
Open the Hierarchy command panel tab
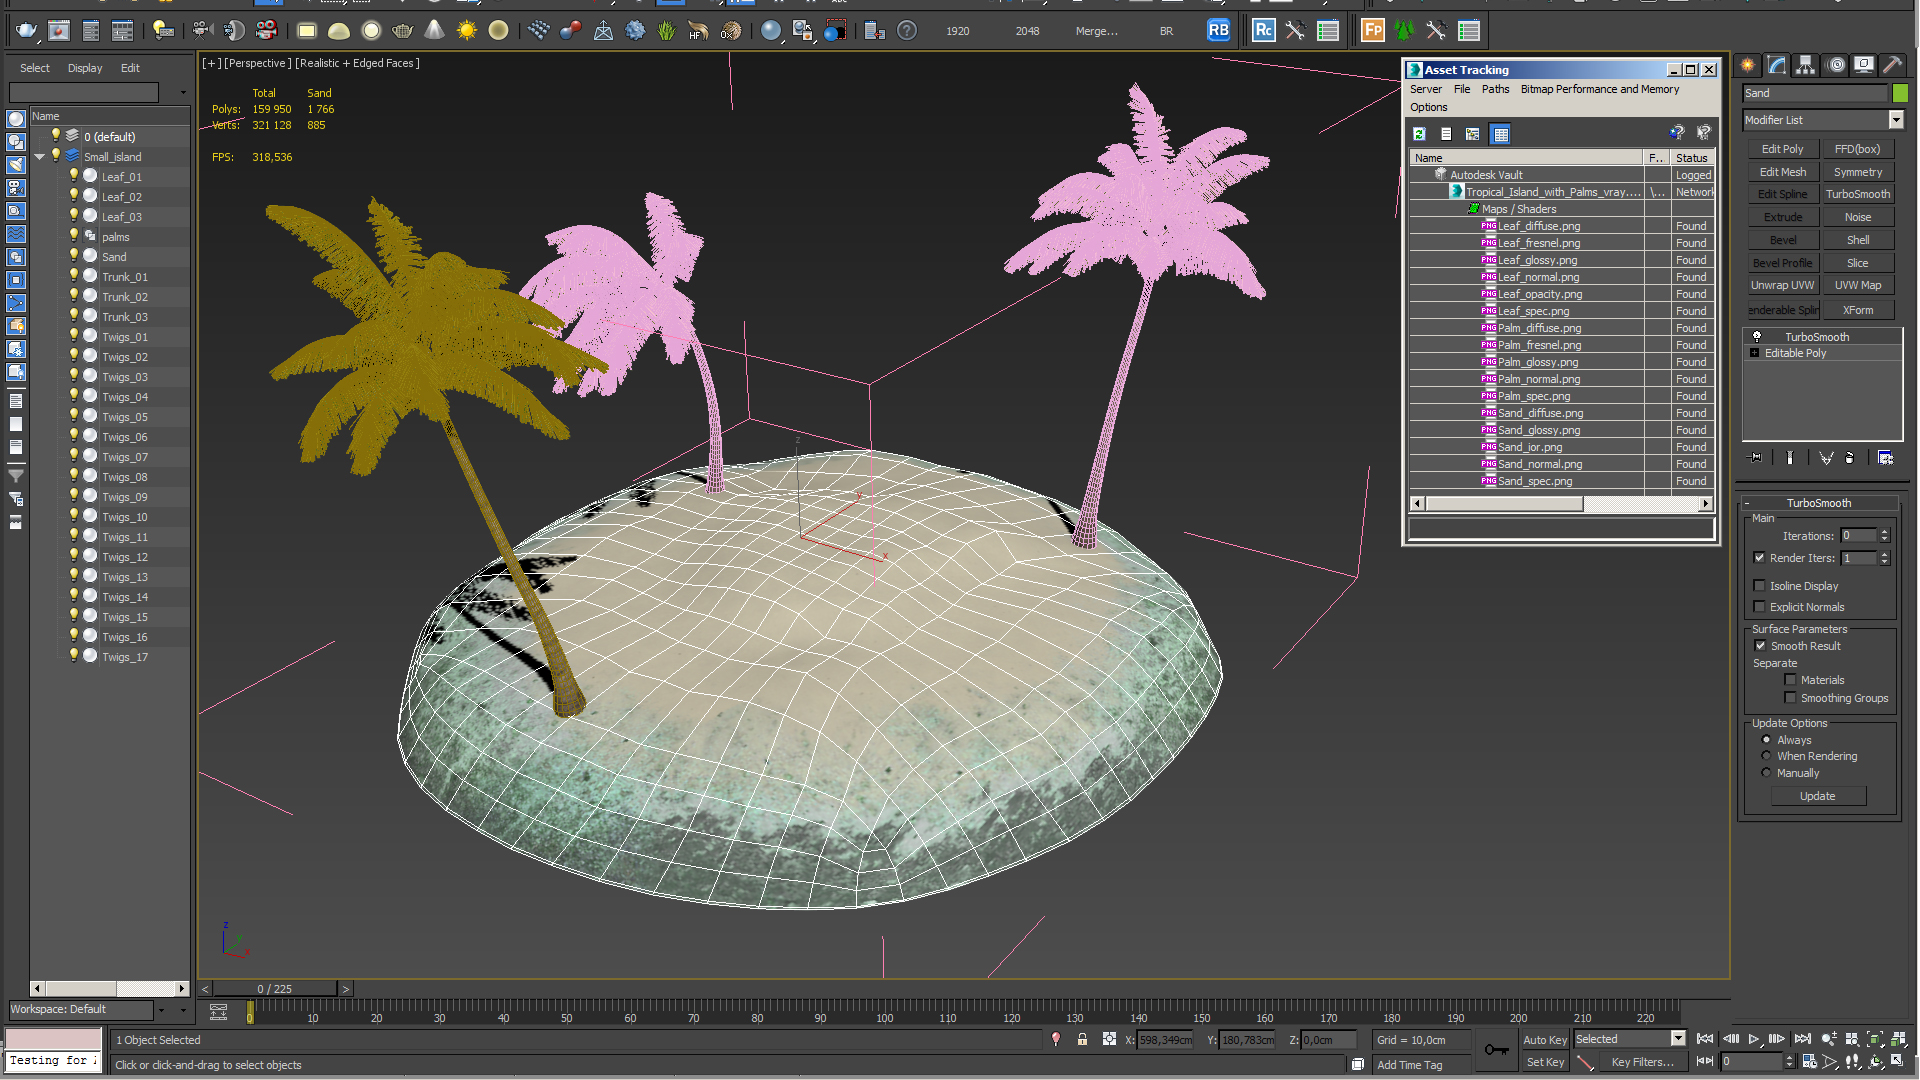(1805, 65)
